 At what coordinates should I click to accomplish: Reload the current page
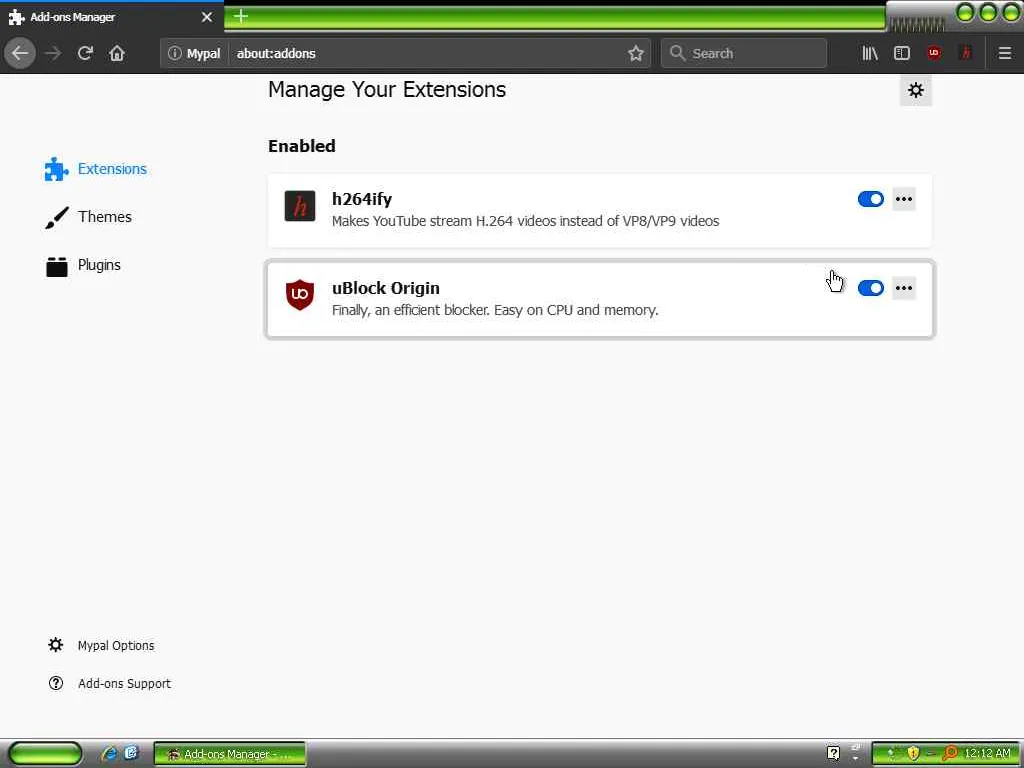point(85,53)
